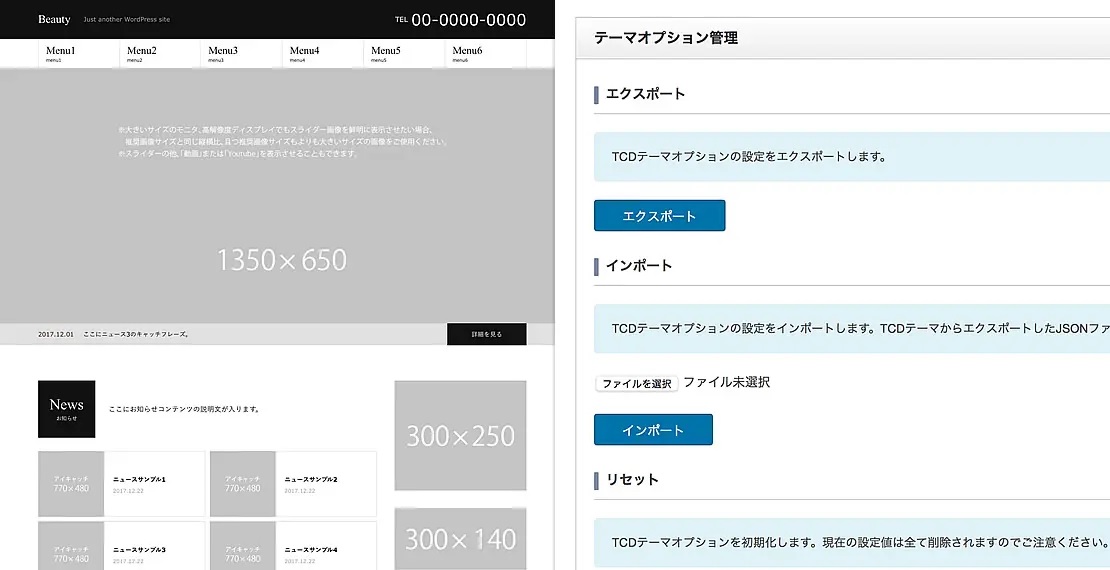Open Menu1 in the navigation bar
Viewport: 1110px width, 570px height.
click(x=61, y=53)
